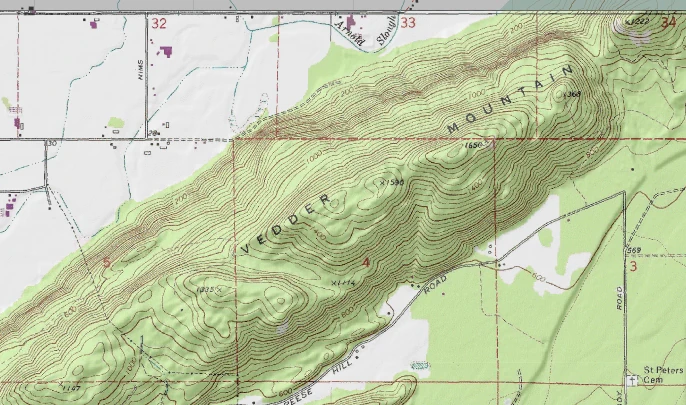Screen dimensions: 686x405
Task: Click the section number 32 label
Action: pos(158,22)
